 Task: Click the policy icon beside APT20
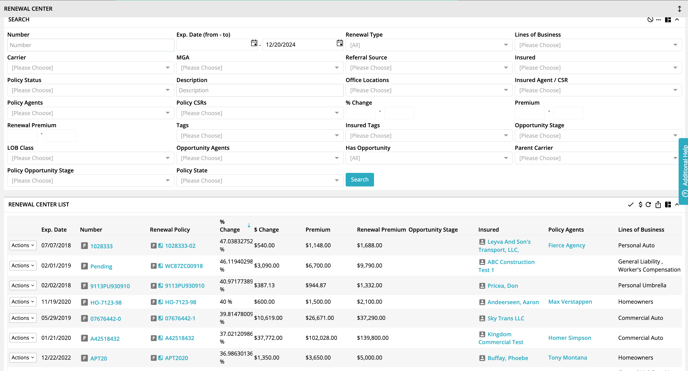click(84, 358)
